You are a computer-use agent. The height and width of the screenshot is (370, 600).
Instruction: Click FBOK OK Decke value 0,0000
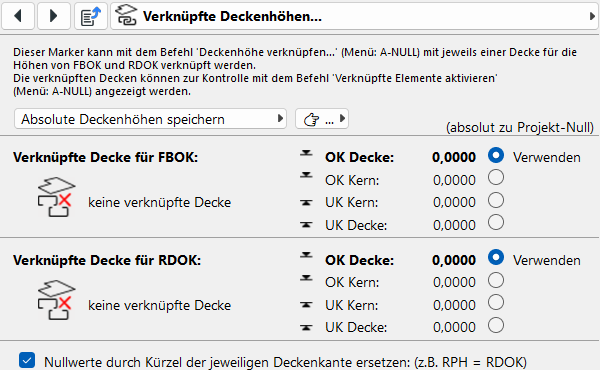(454, 157)
